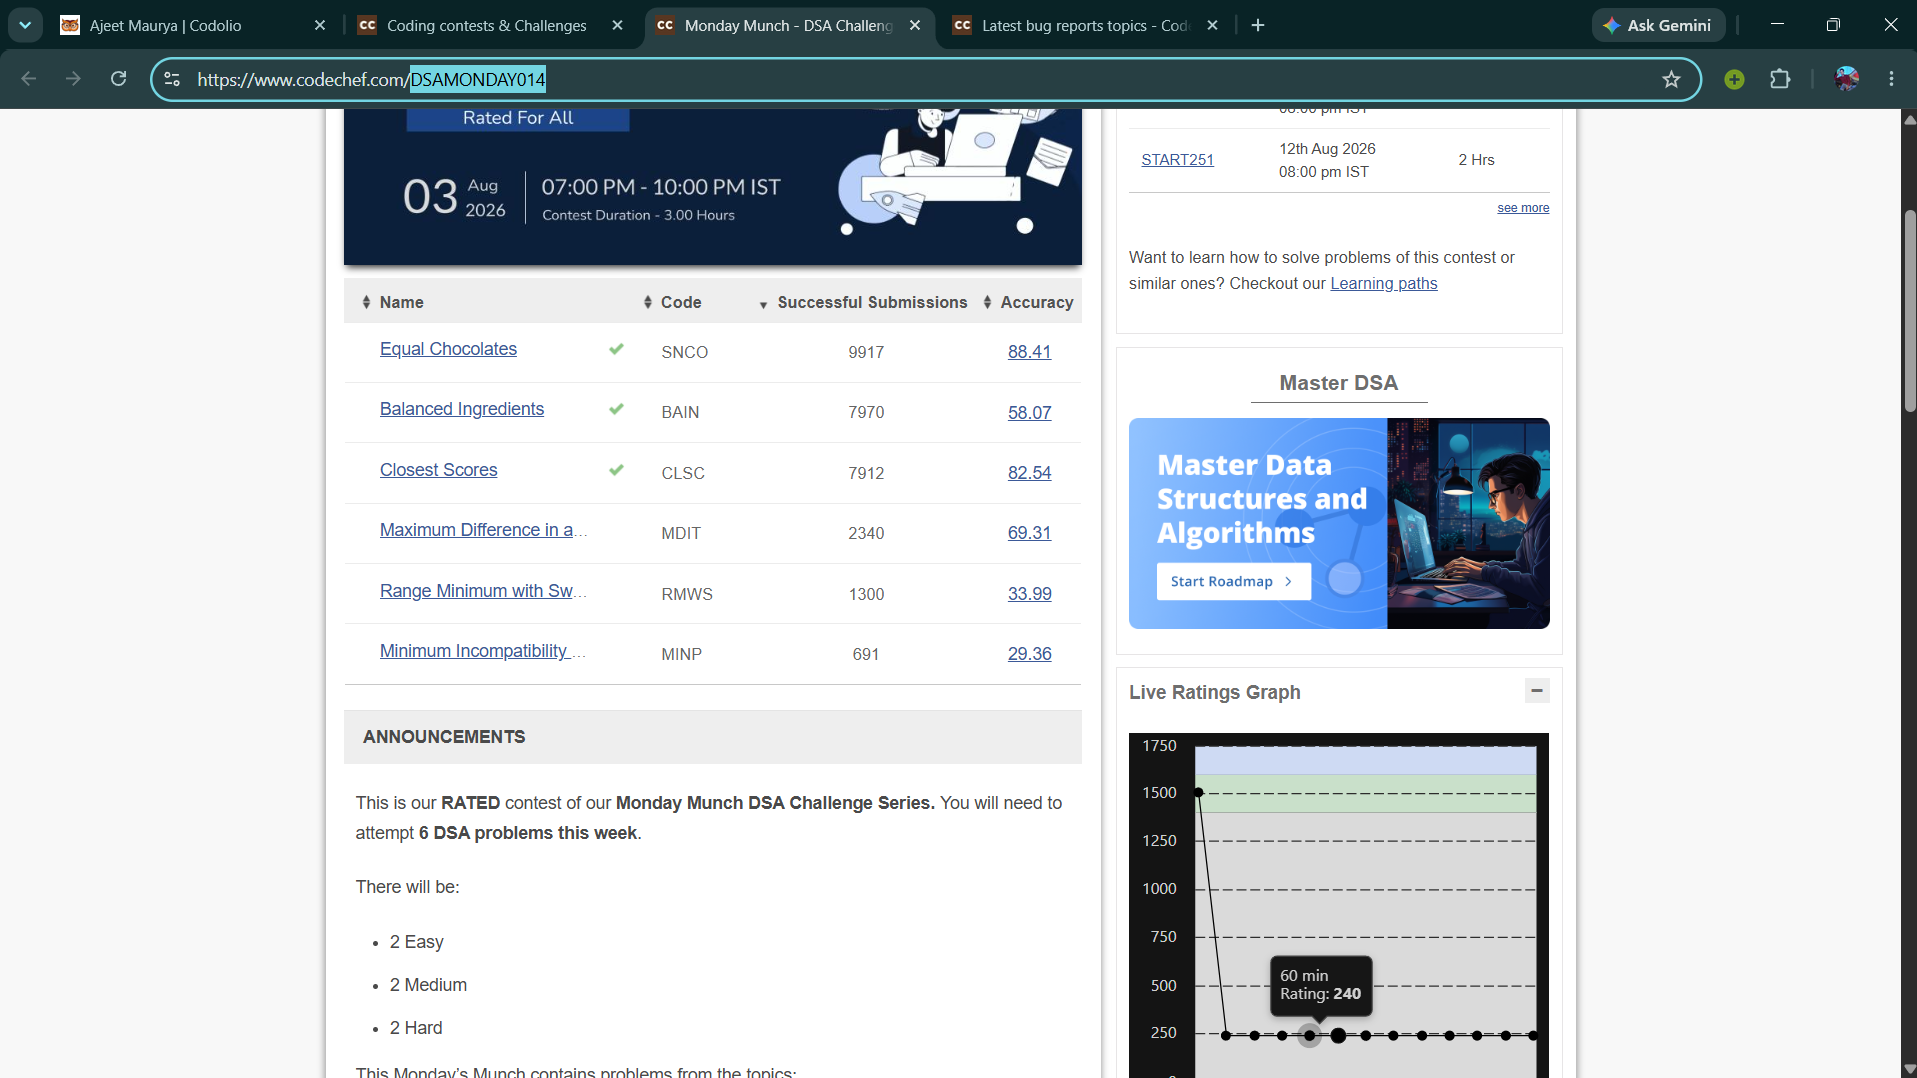The width and height of the screenshot is (1917, 1078).
Task: Switch to the Latest bug reports topics tab
Action: (1086, 25)
